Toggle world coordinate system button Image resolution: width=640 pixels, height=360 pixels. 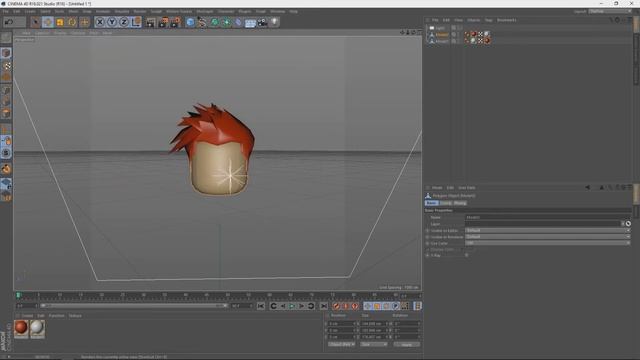click(x=136, y=22)
